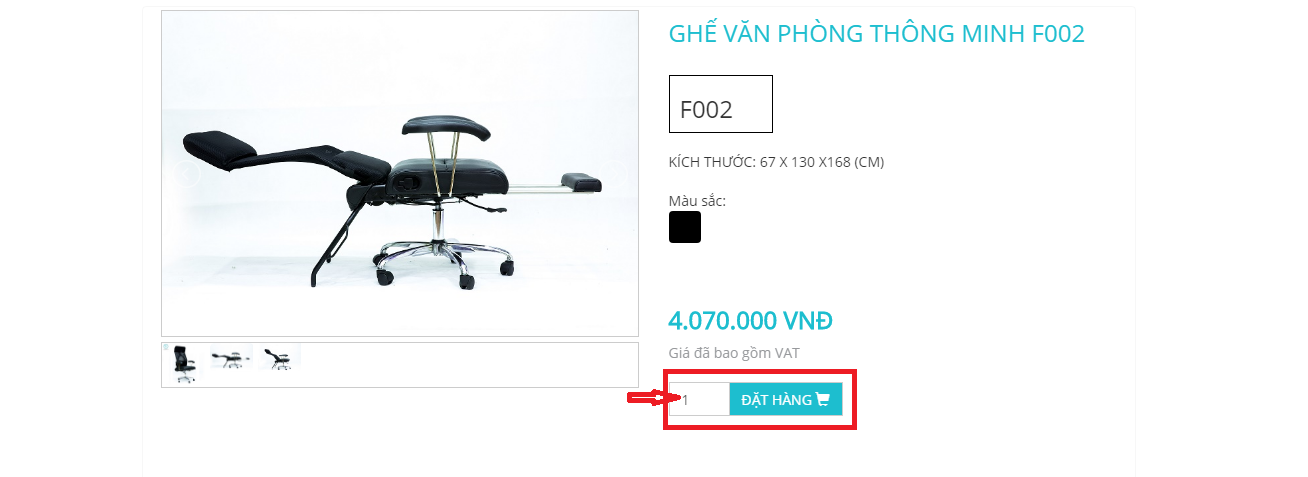Click the 4.070.000 VNĐ price text

point(750,321)
